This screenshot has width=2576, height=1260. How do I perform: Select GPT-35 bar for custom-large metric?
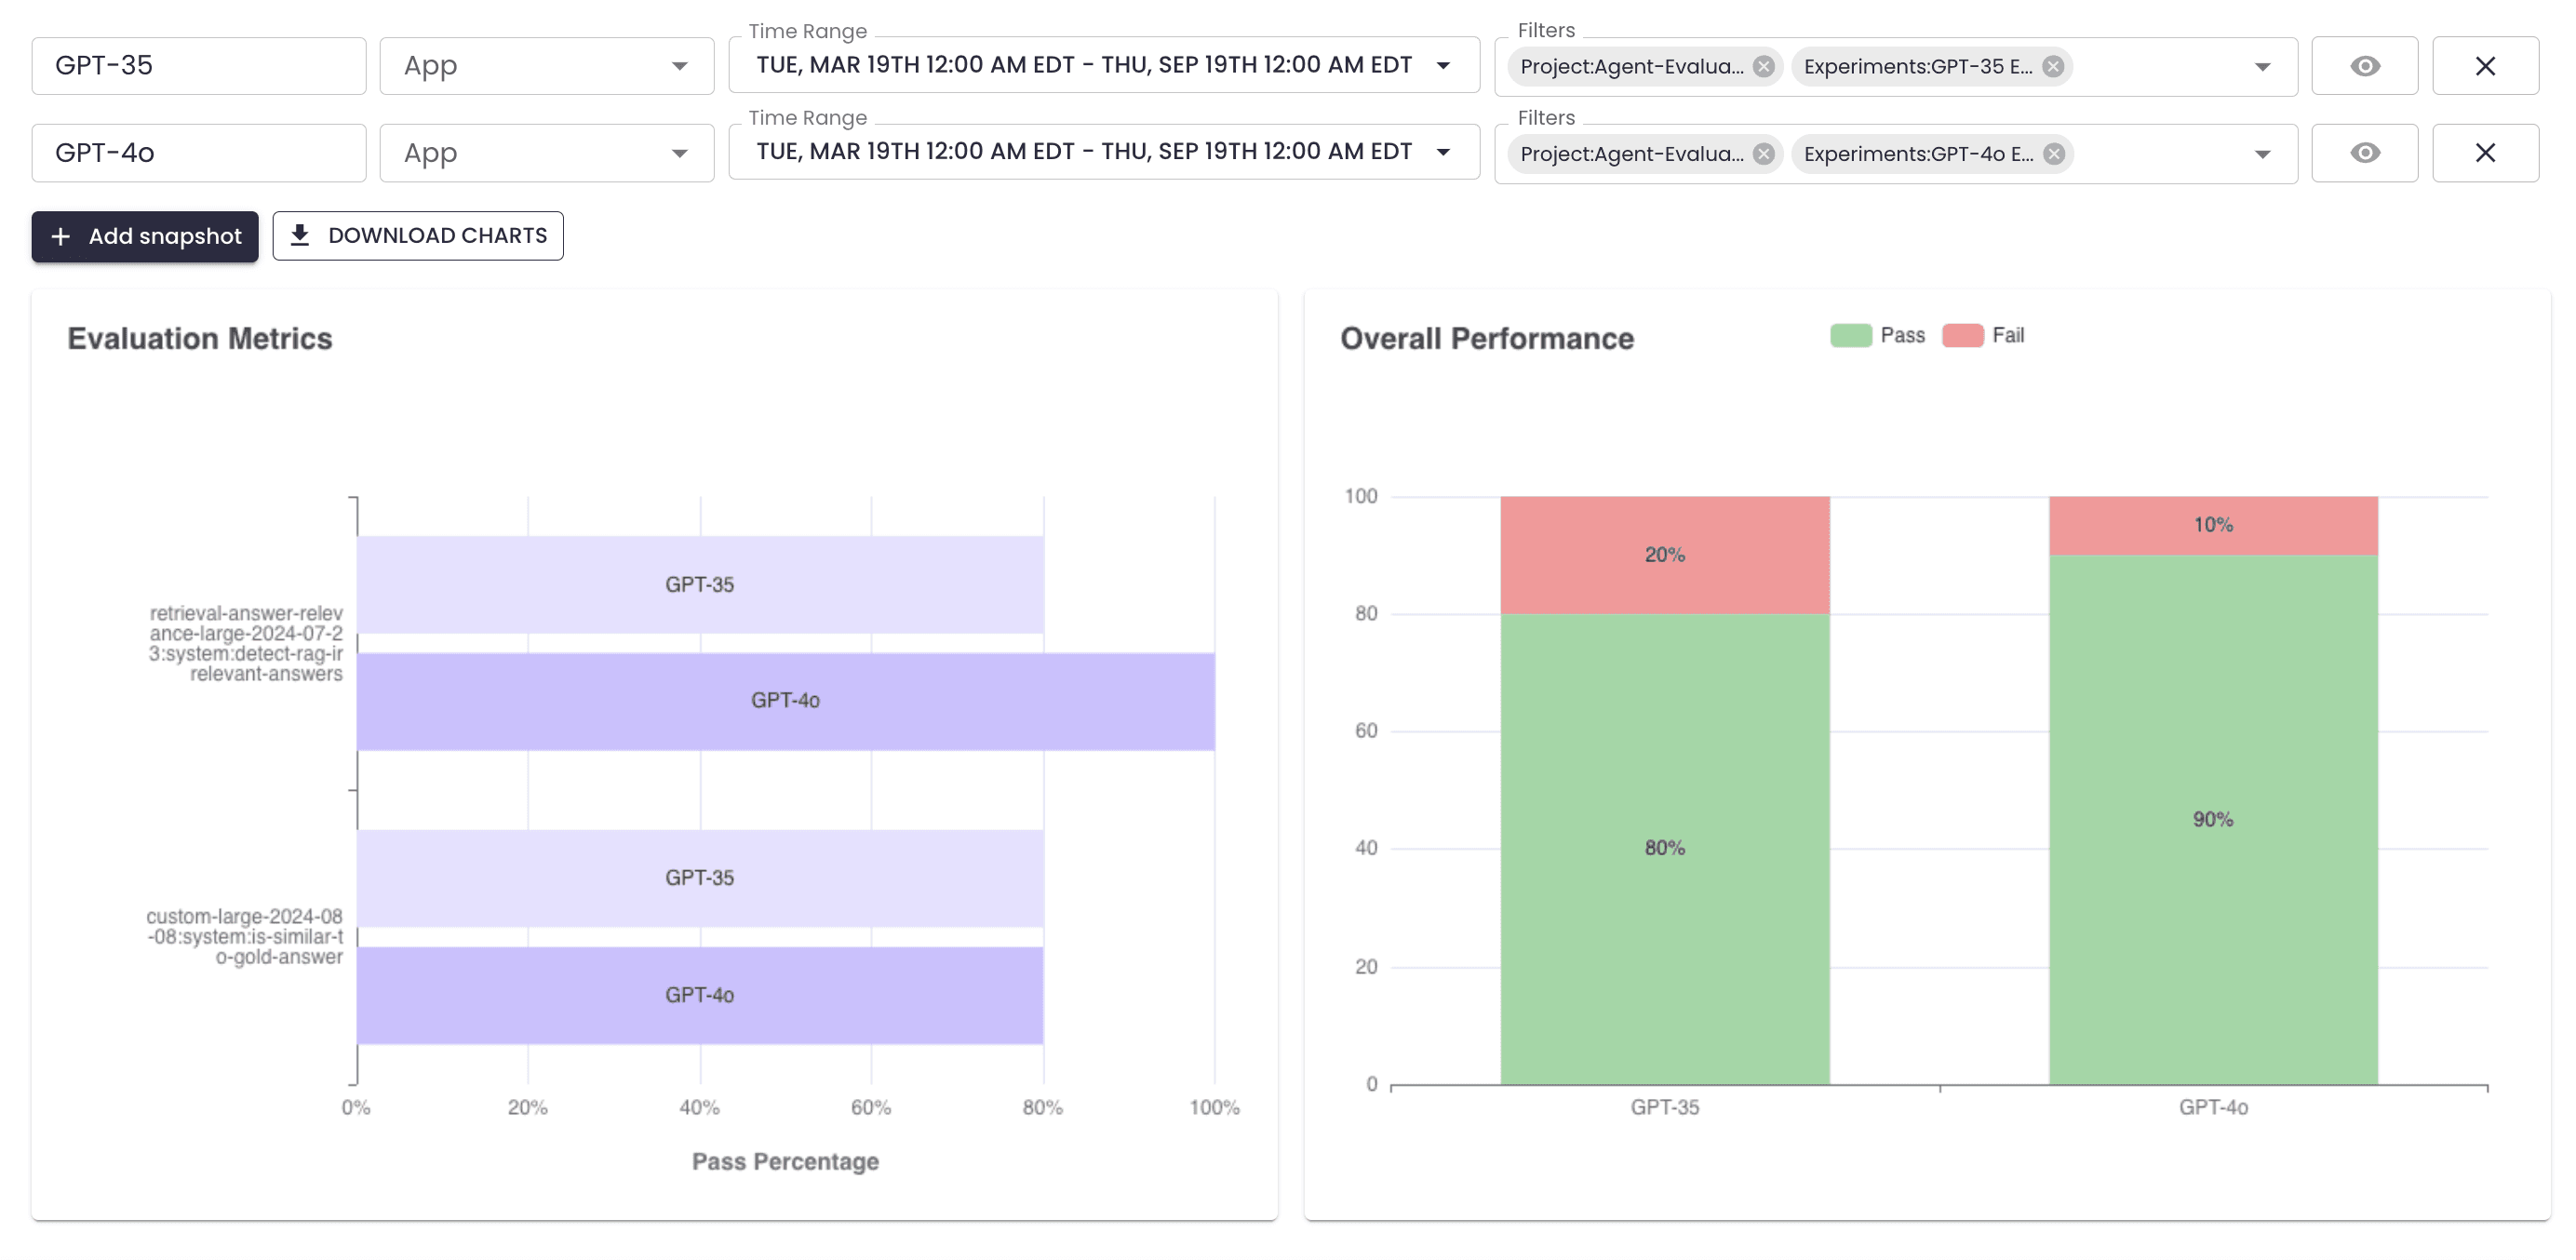point(700,878)
